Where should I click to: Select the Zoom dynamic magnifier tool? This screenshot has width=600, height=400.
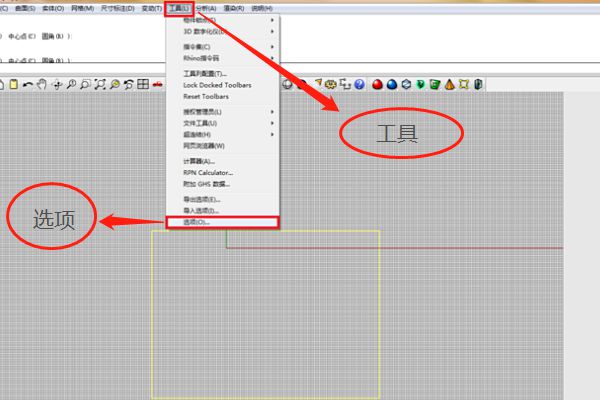[71, 84]
